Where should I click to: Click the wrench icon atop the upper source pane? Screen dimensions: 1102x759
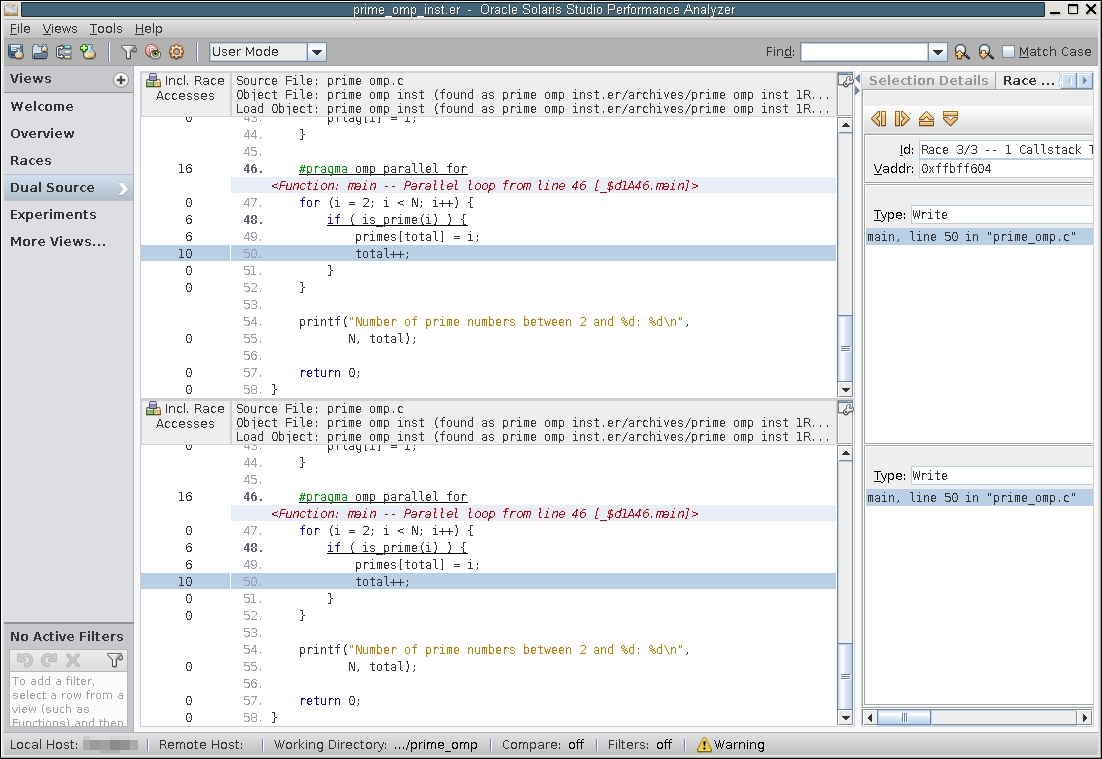(846, 80)
